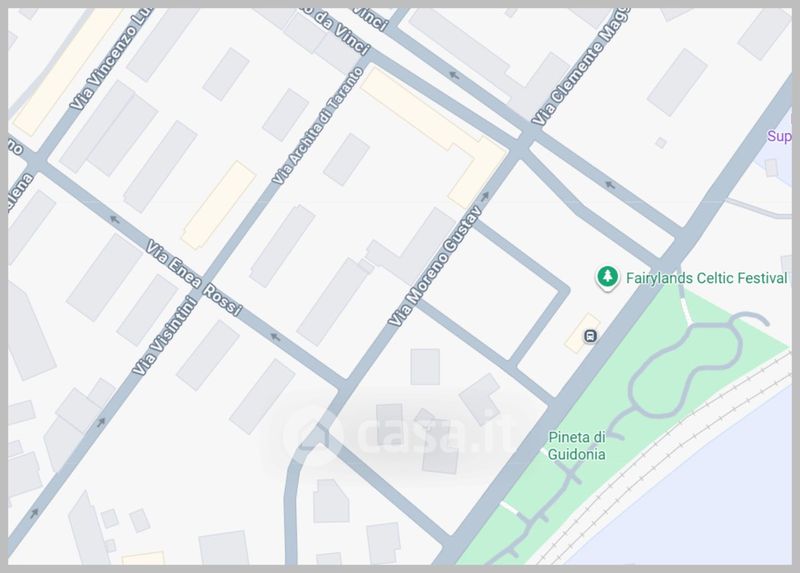Click the Via Moreno Gustav street label

[435, 266]
